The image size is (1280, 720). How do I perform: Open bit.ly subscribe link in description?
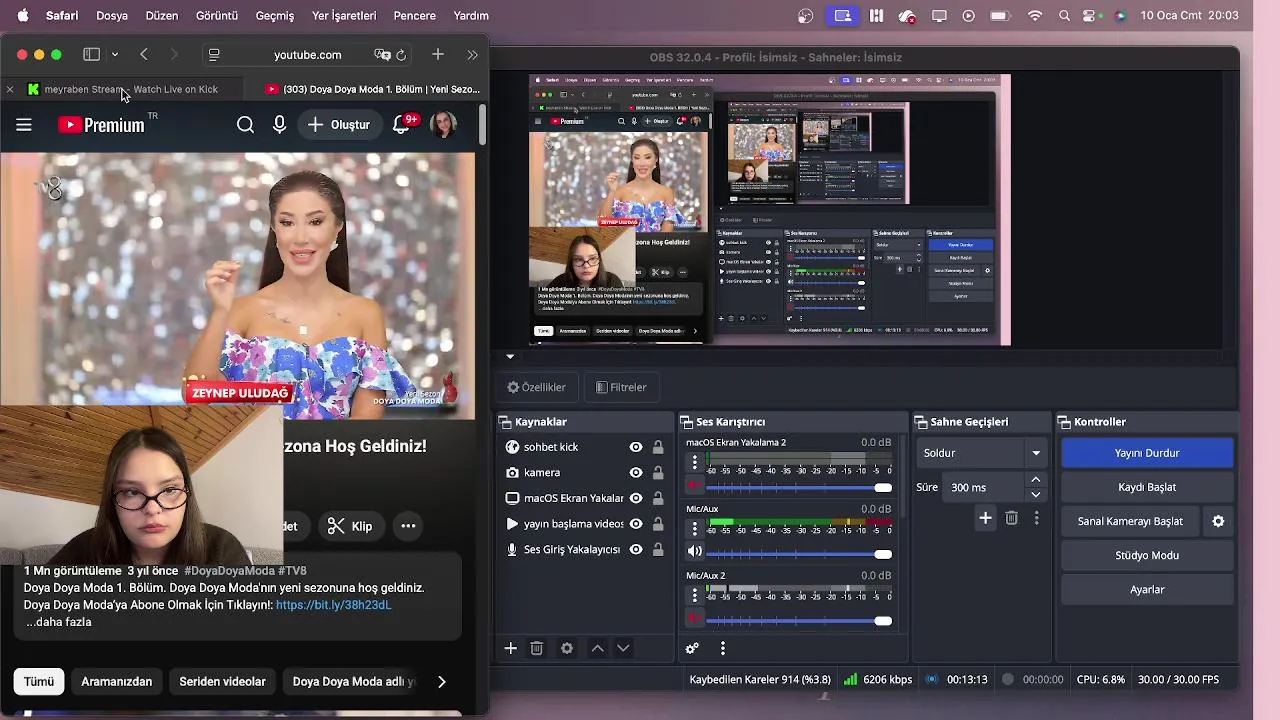[x=333, y=605]
